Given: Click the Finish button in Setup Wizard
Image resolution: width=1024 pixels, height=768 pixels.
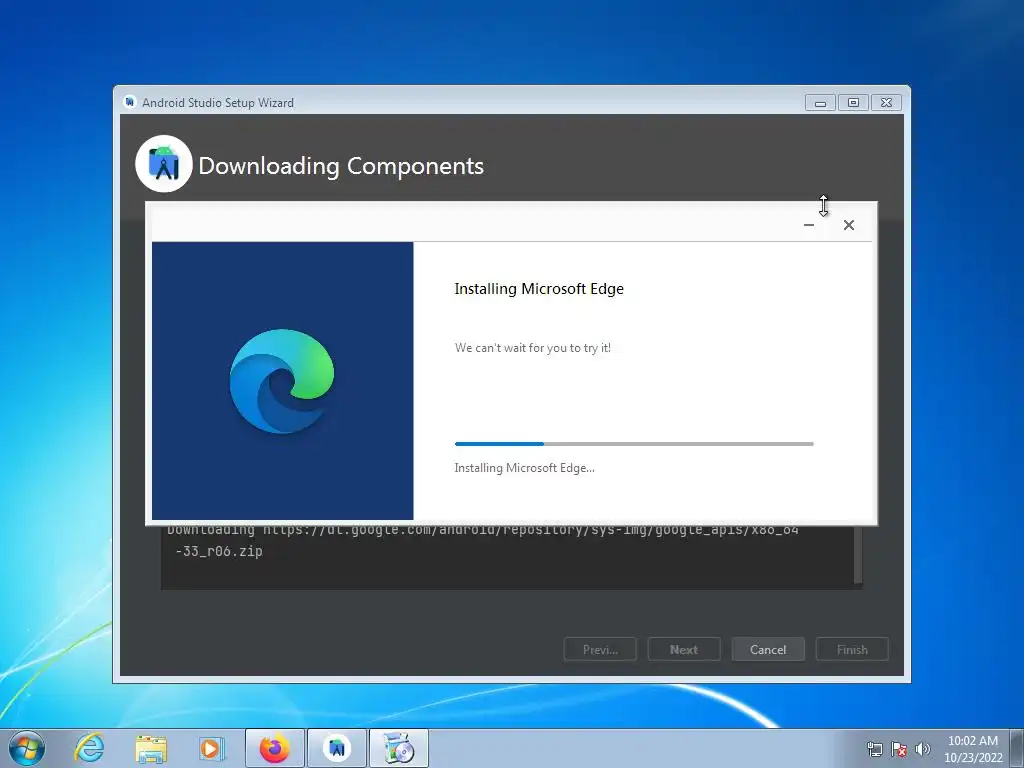Looking at the screenshot, I should point(852,649).
